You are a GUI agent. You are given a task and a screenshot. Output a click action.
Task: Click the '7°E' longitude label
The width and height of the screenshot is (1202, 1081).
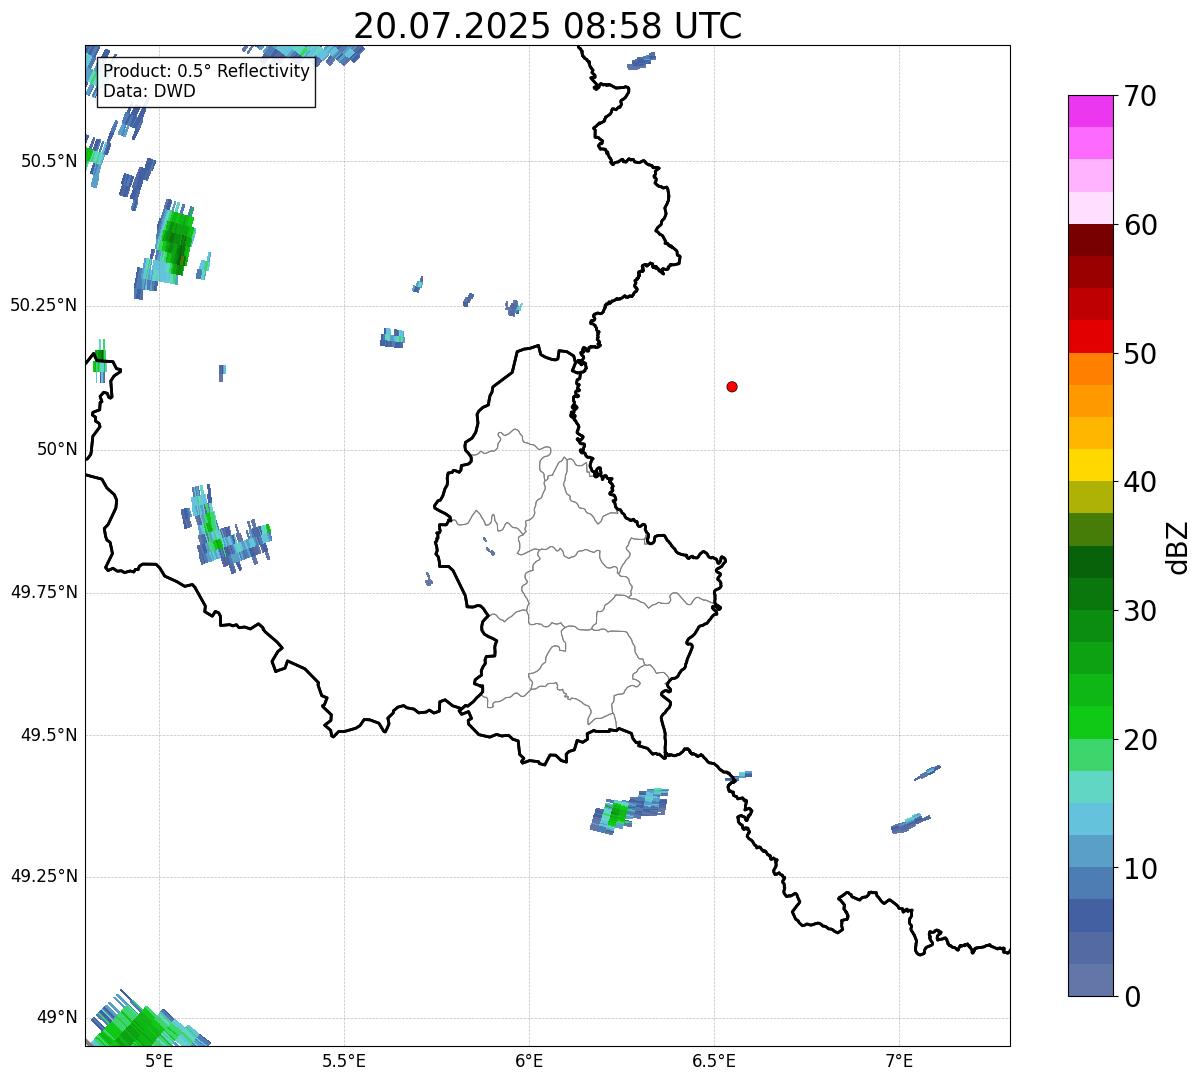[899, 1061]
